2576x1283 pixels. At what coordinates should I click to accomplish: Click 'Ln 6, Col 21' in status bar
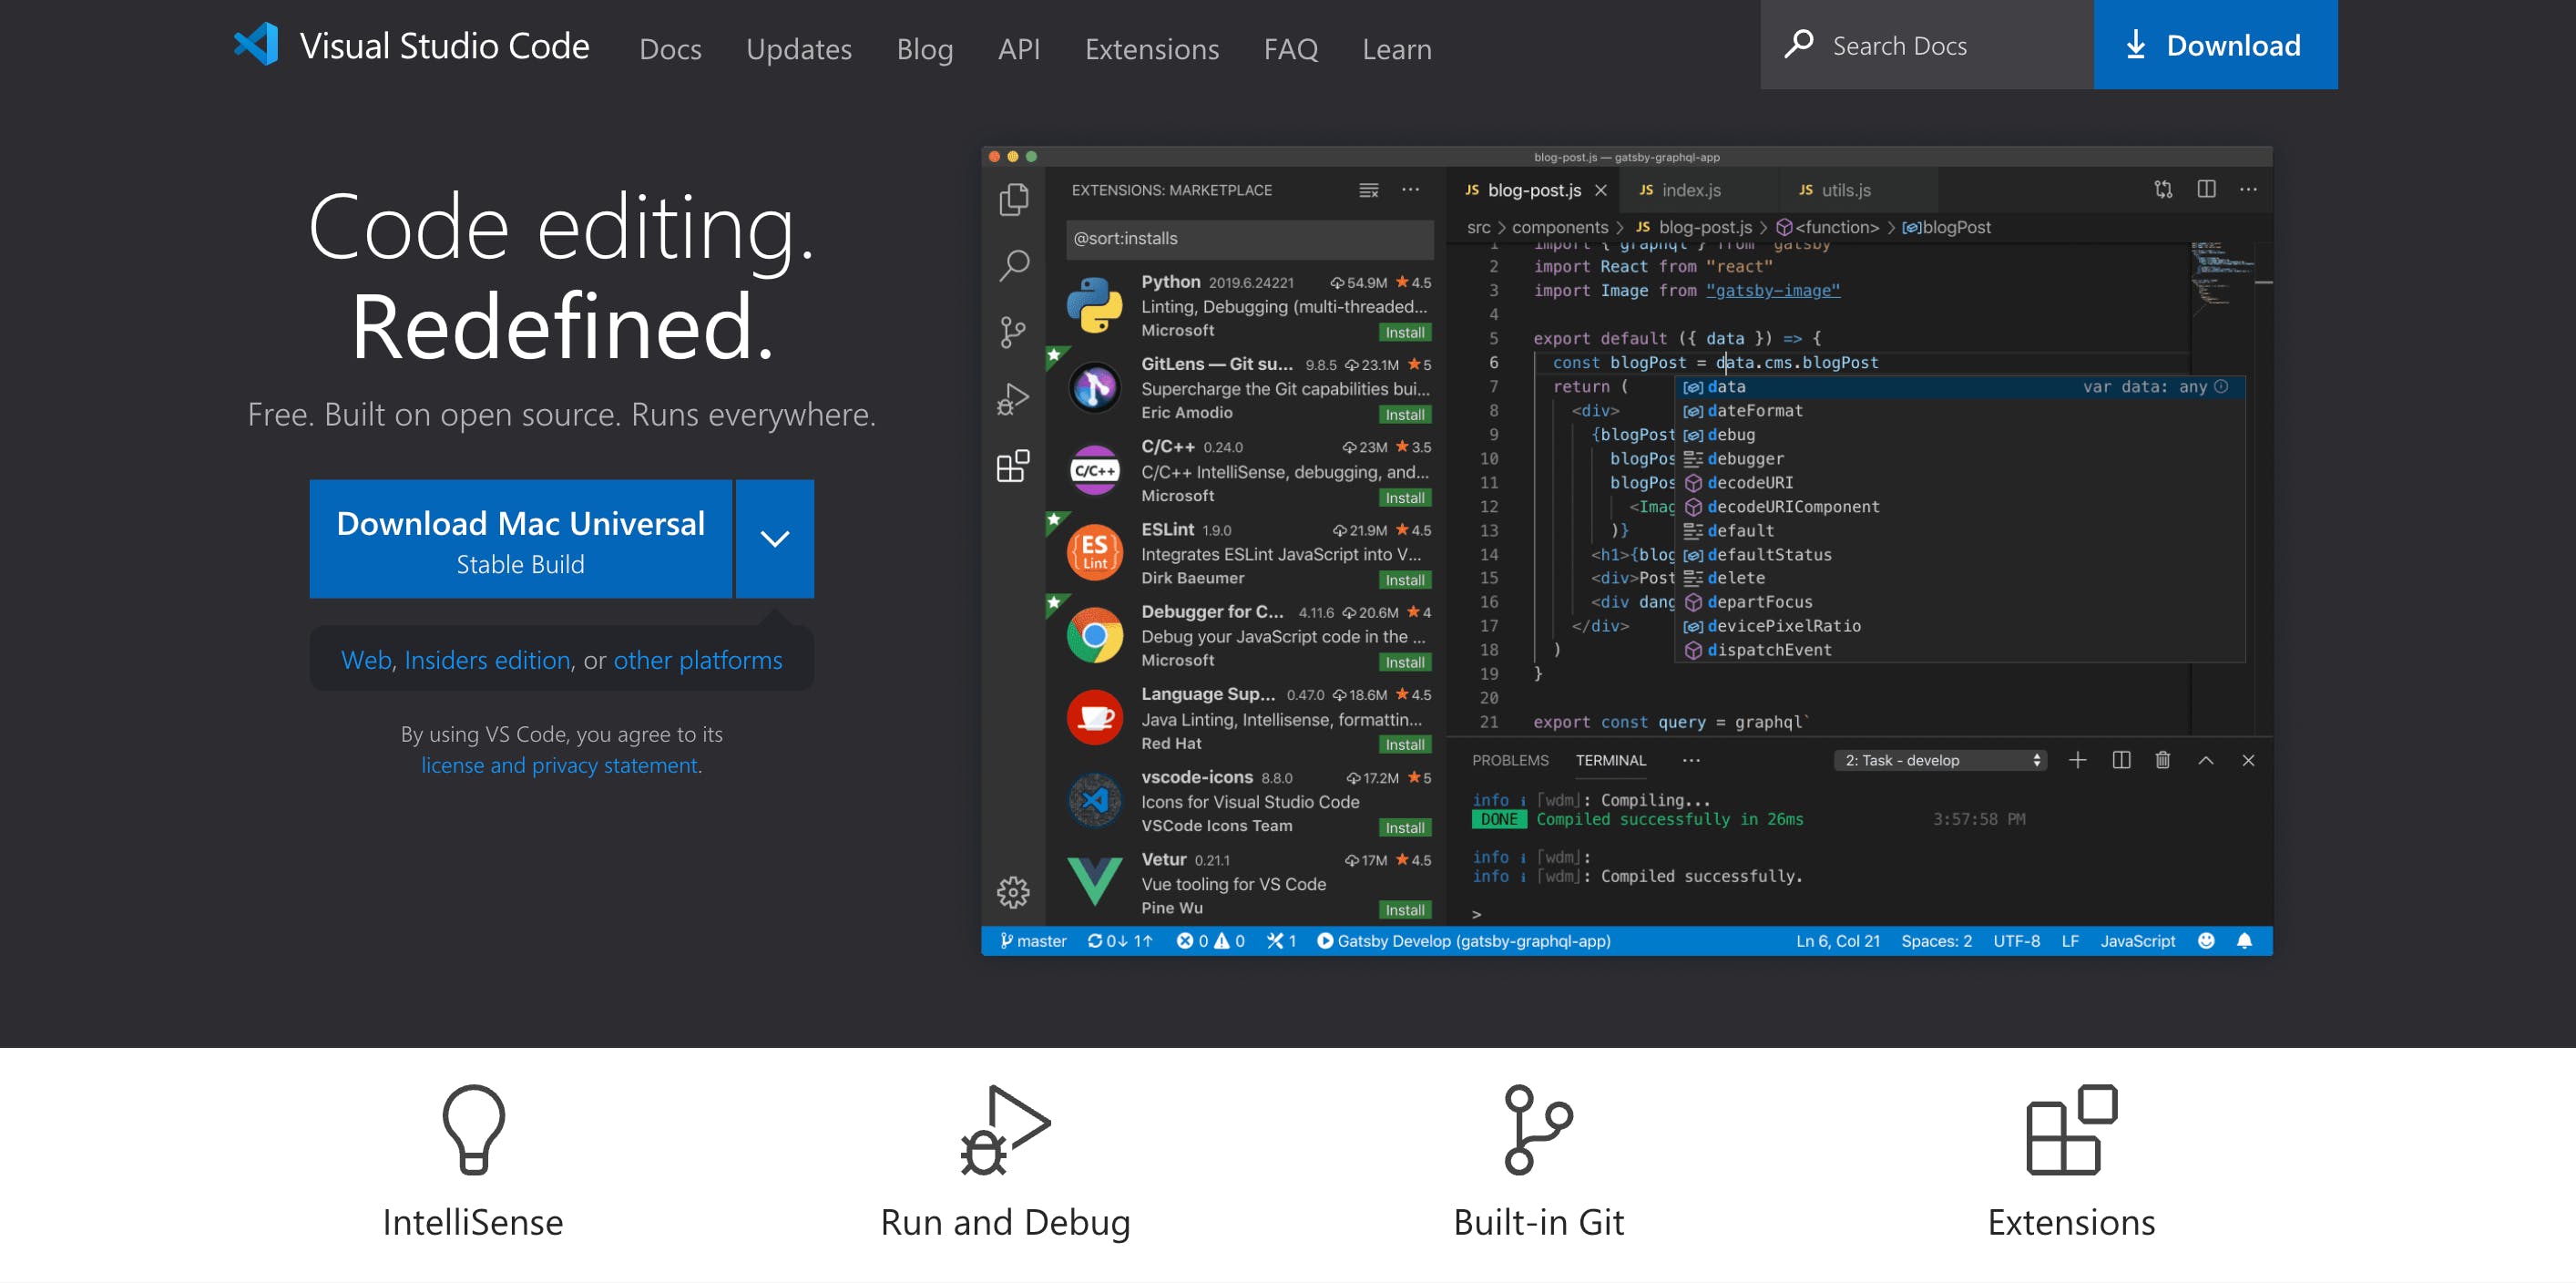click(1837, 940)
